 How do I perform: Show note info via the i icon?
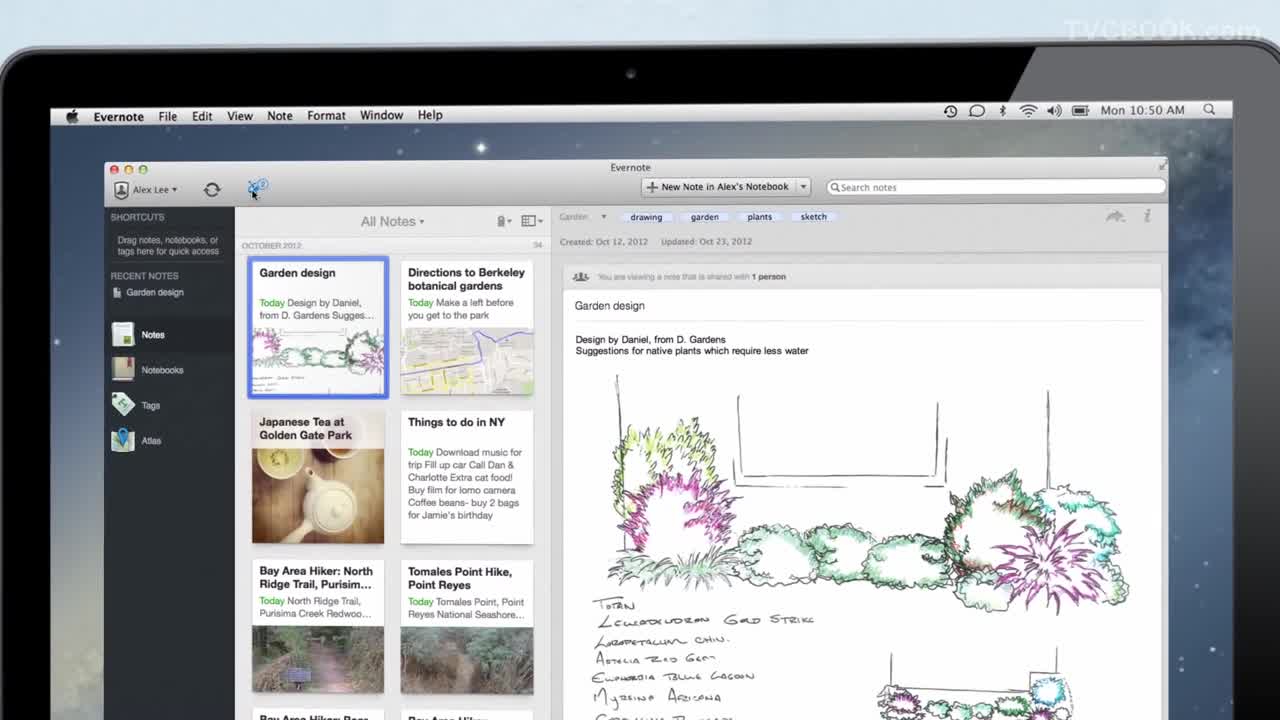(x=1147, y=216)
